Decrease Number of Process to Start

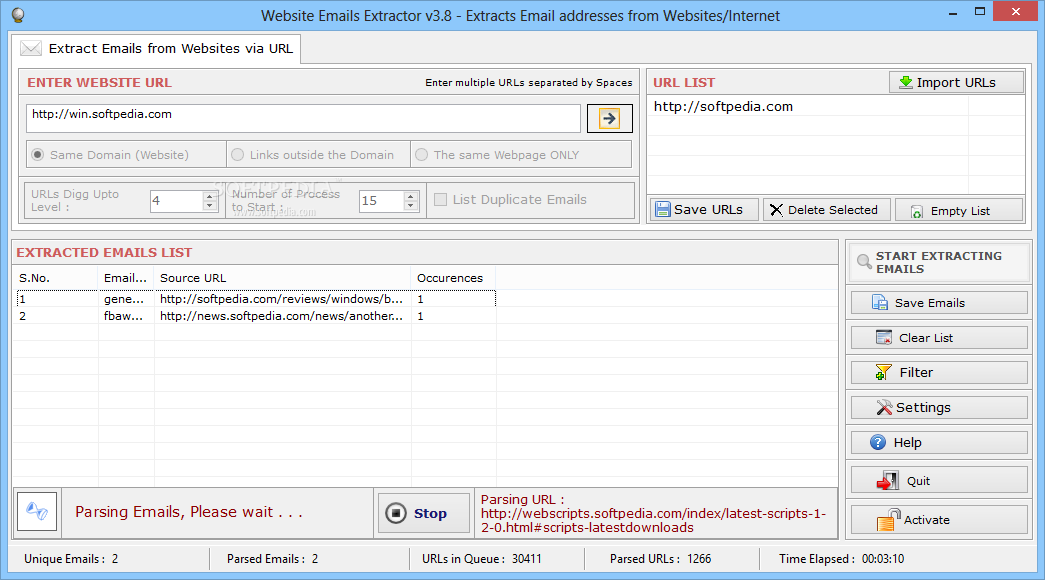(411, 205)
